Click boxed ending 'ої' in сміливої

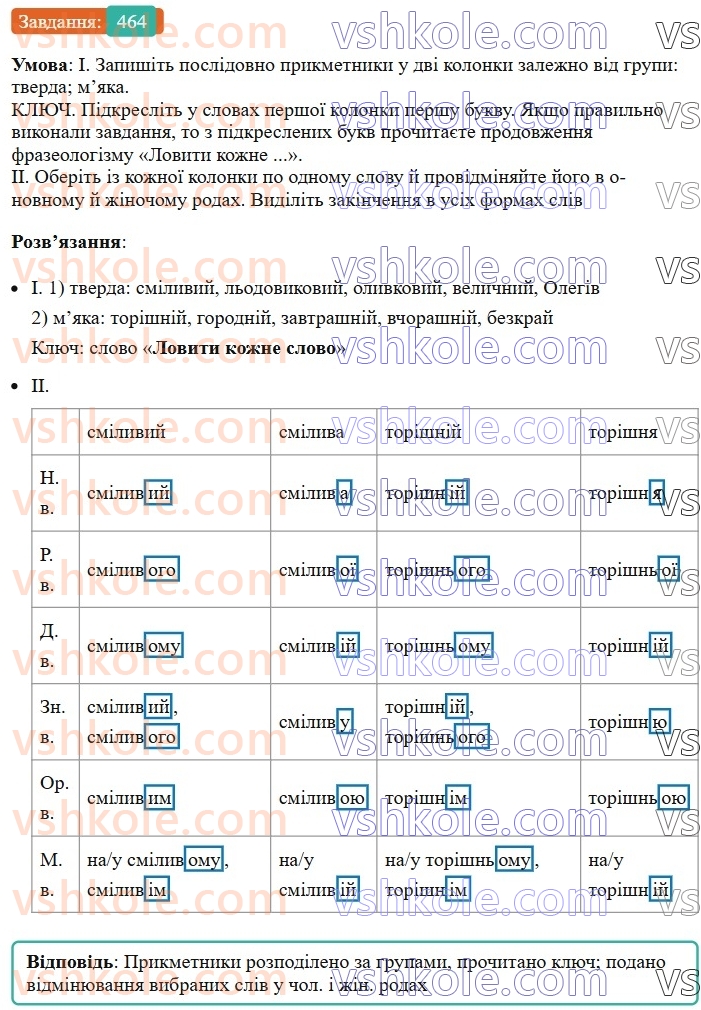pyautogui.click(x=347, y=569)
